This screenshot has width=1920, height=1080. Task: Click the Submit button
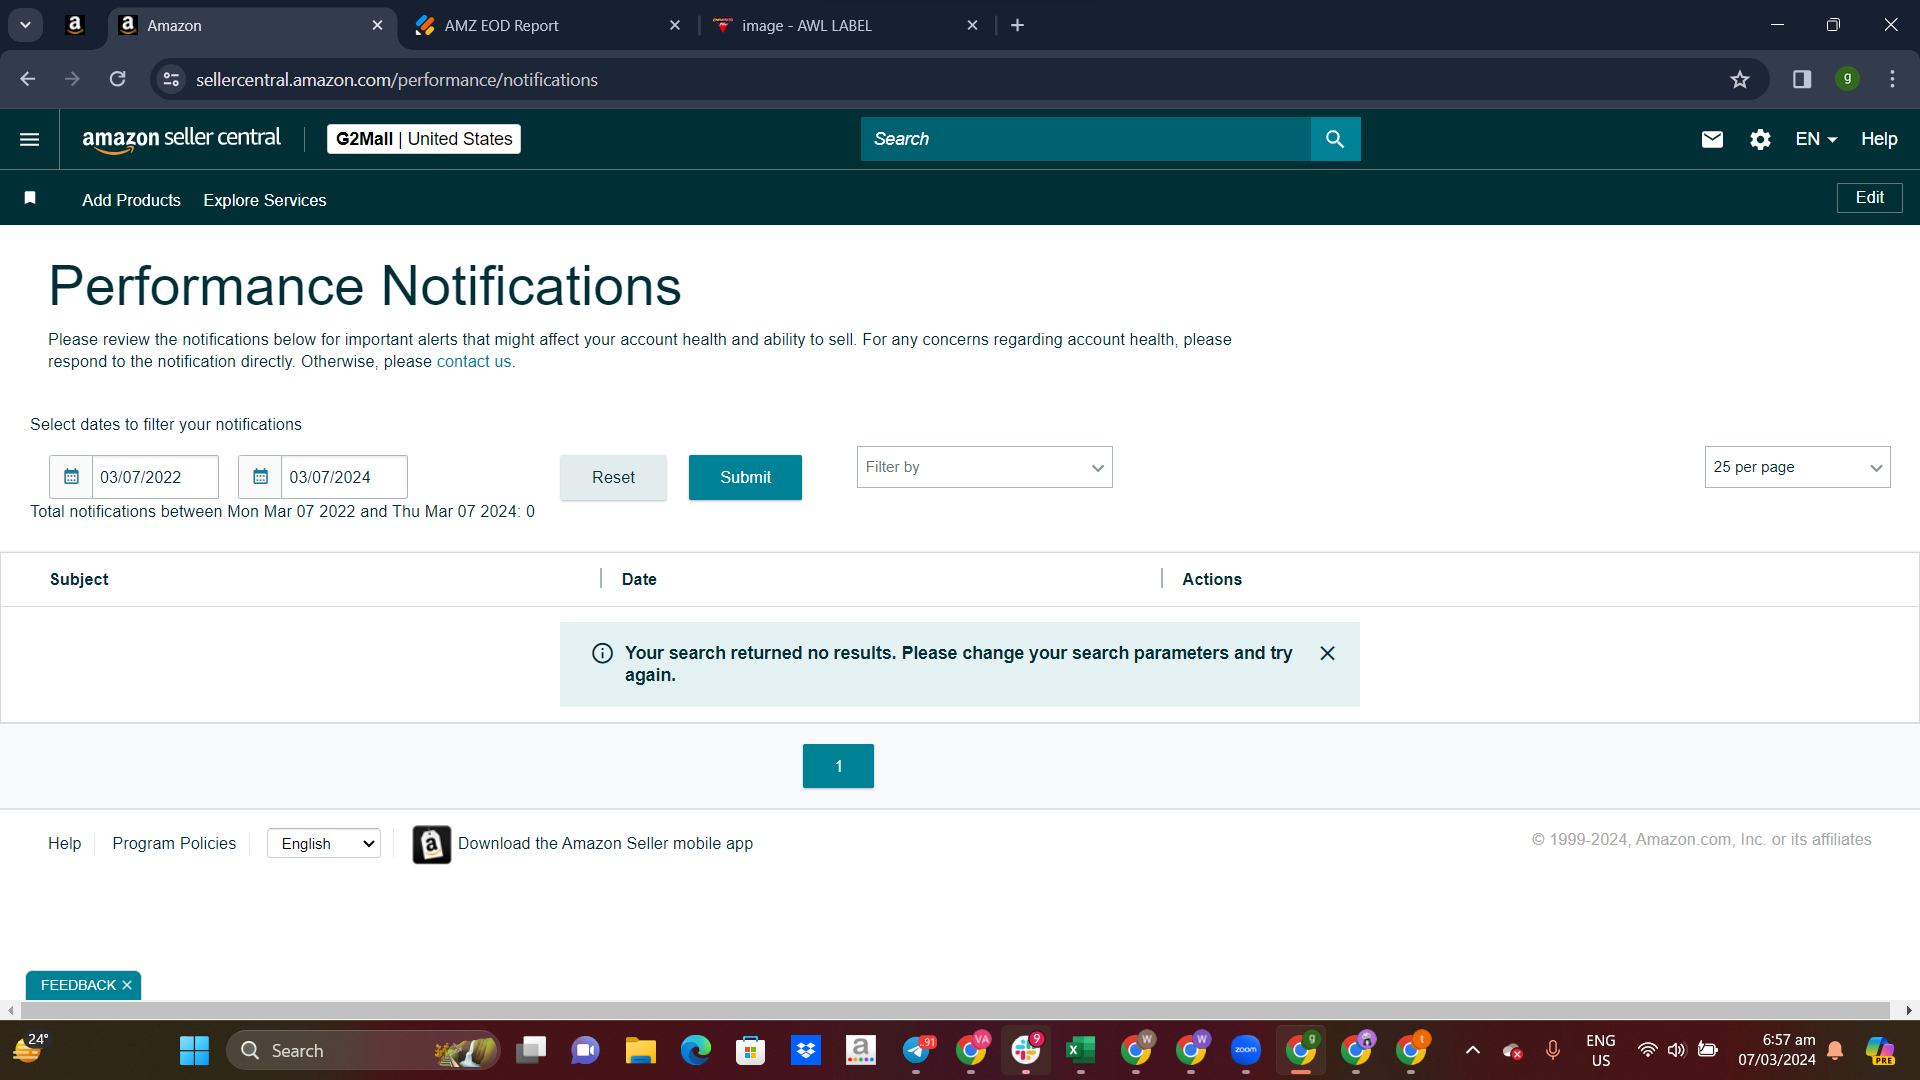tap(745, 477)
